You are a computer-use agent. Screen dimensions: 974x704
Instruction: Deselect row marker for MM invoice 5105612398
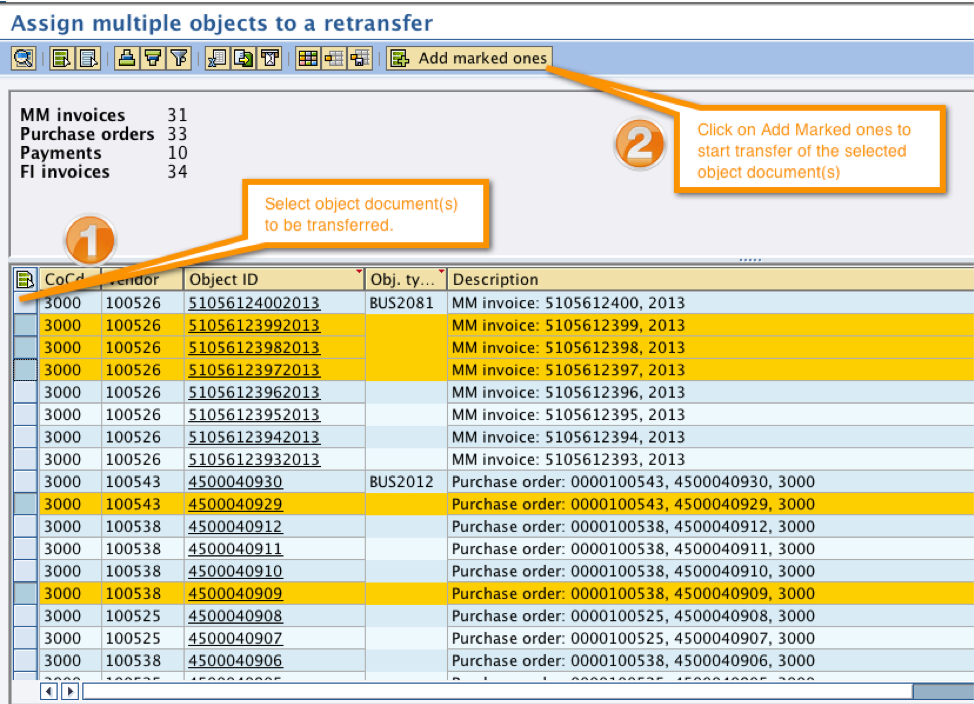tap(24, 347)
